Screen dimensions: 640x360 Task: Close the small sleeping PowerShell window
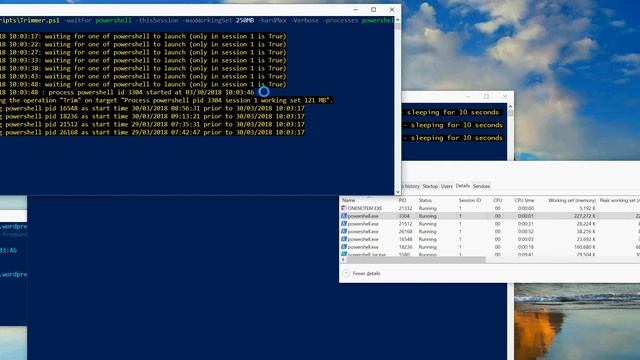[x=504, y=96]
